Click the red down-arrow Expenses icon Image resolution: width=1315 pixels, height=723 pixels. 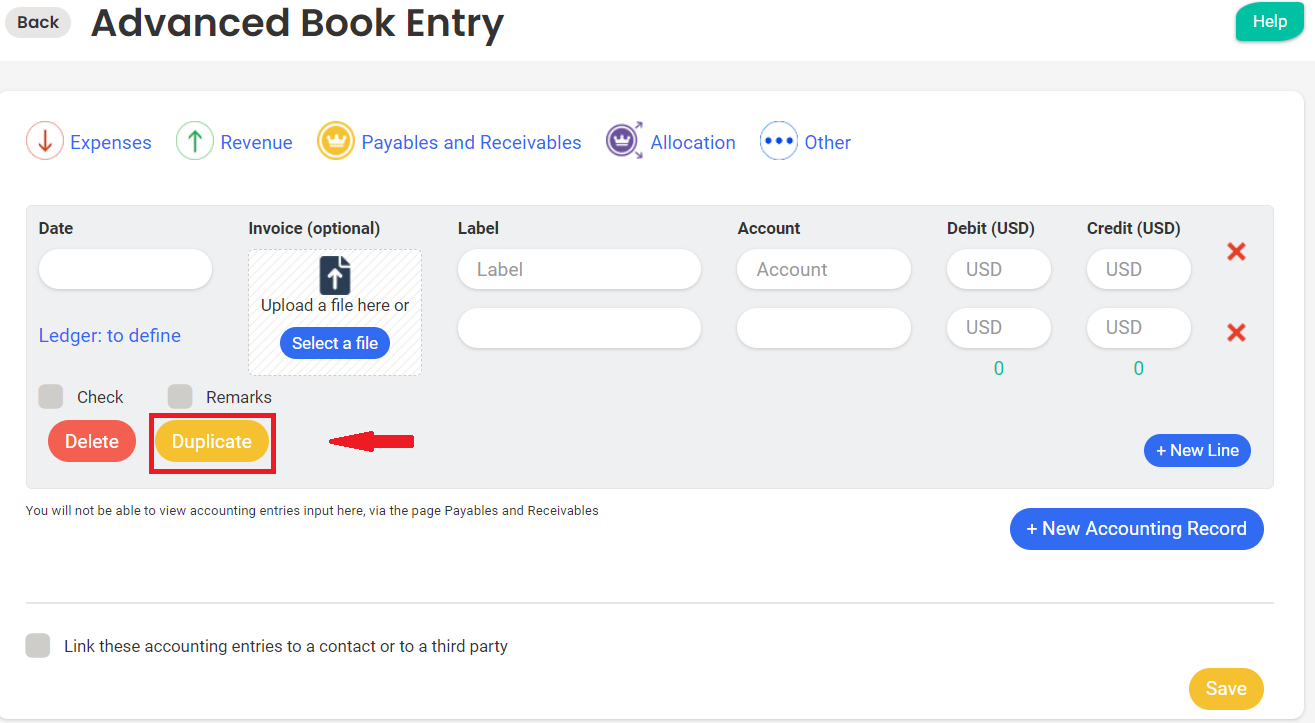pos(44,142)
